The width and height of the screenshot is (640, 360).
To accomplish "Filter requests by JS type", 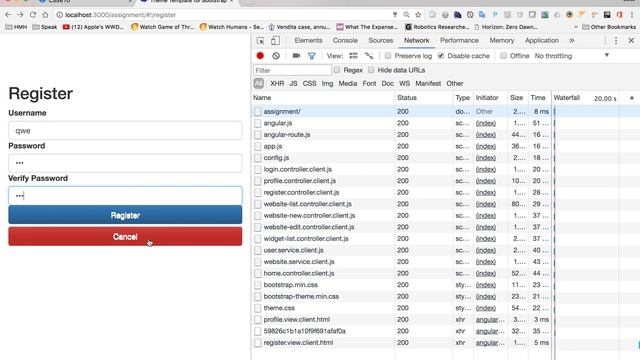I will click(x=293, y=83).
